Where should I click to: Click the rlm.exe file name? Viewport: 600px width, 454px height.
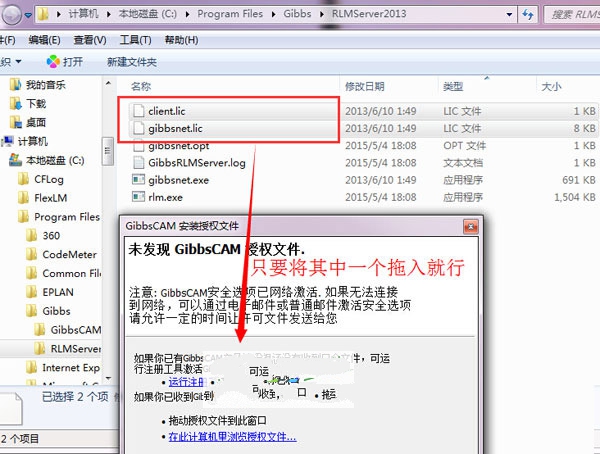pos(165,197)
